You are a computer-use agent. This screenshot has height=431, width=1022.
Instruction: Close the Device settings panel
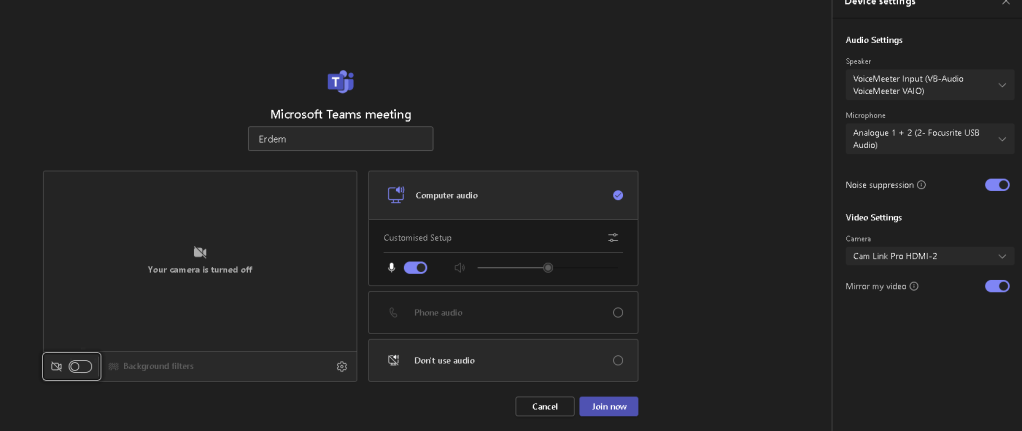[1006, 2]
